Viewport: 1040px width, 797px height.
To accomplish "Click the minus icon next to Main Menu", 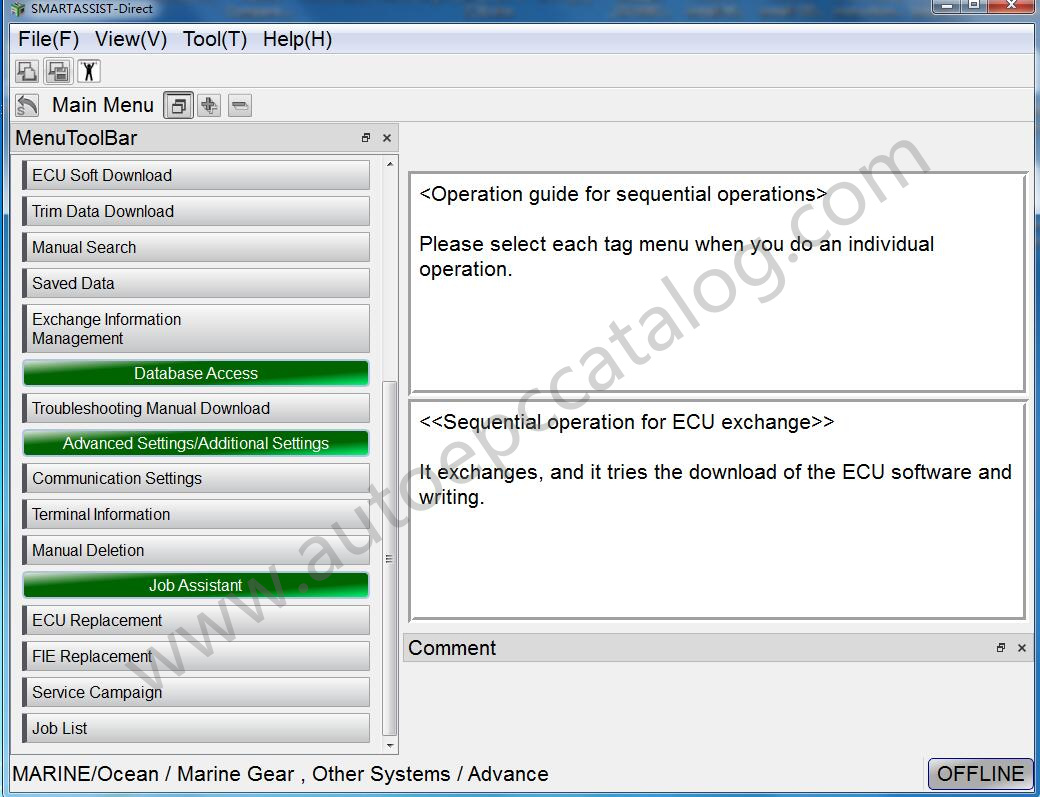I will [x=239, y=105].
